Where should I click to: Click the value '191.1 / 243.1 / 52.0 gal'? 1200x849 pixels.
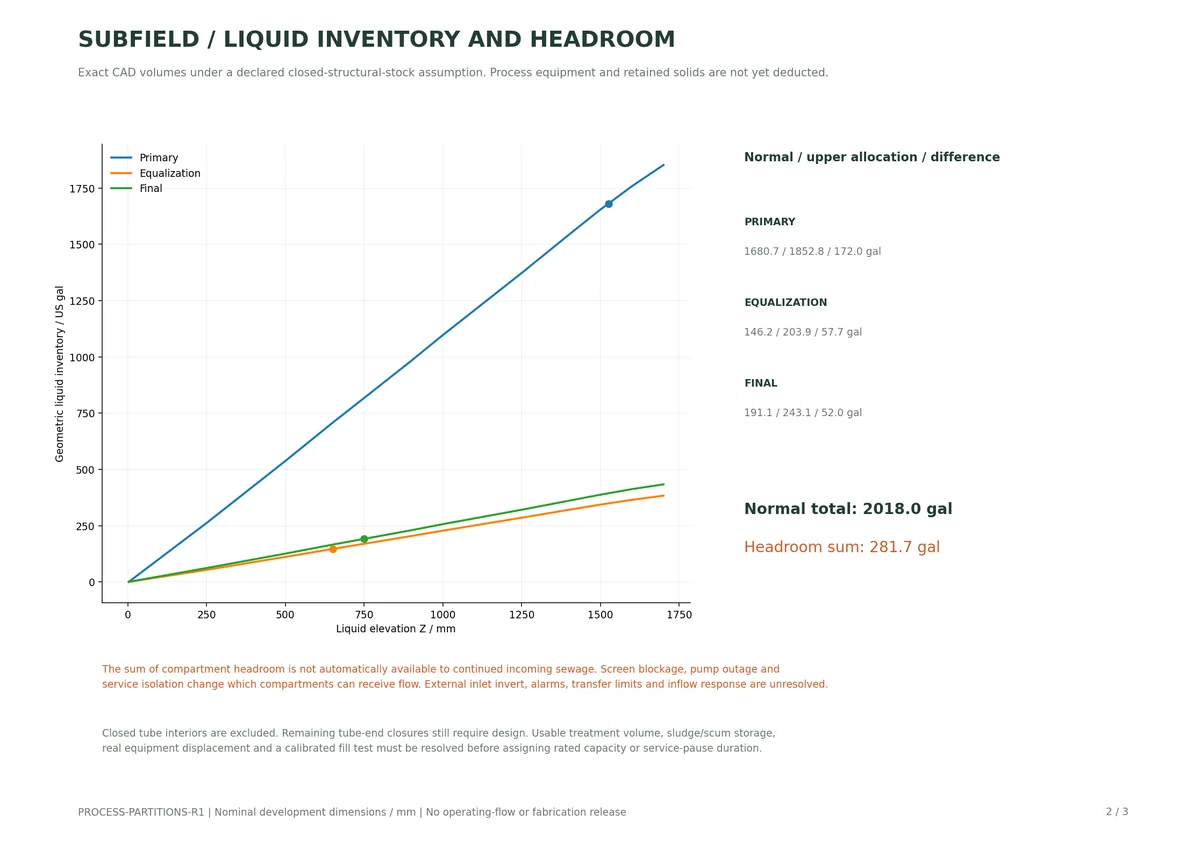(803, 413)
